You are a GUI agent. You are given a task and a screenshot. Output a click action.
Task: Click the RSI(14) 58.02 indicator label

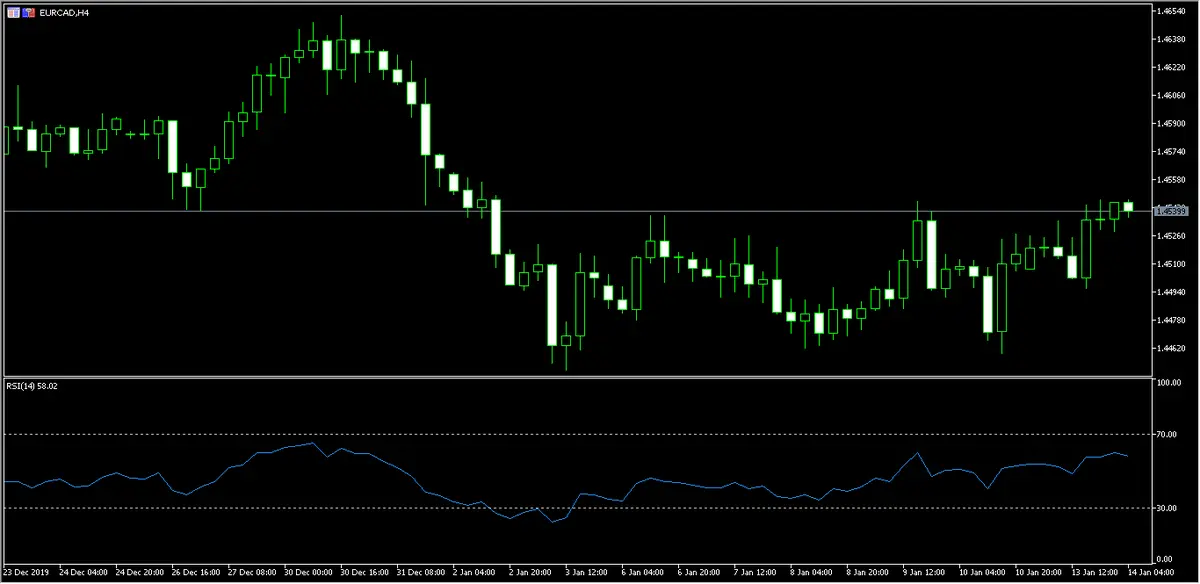(33, 386)
